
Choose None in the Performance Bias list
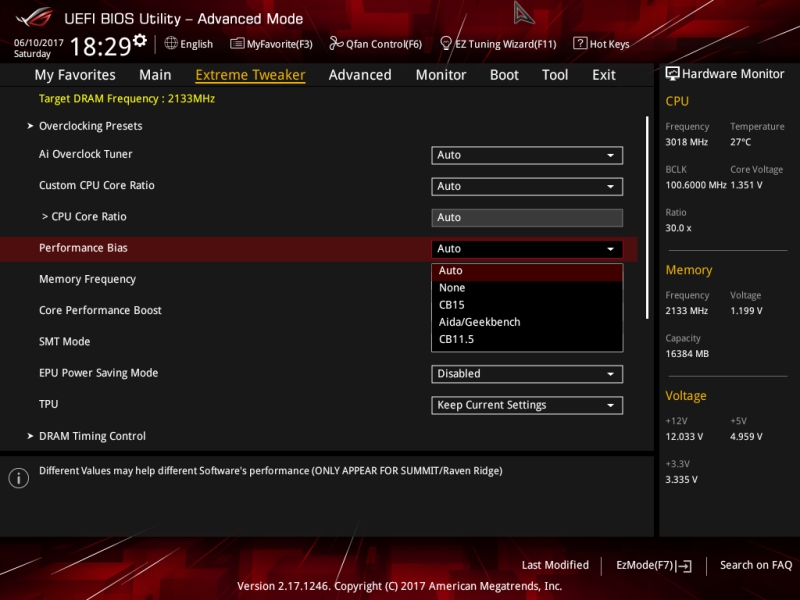click(x=527, y=288)
